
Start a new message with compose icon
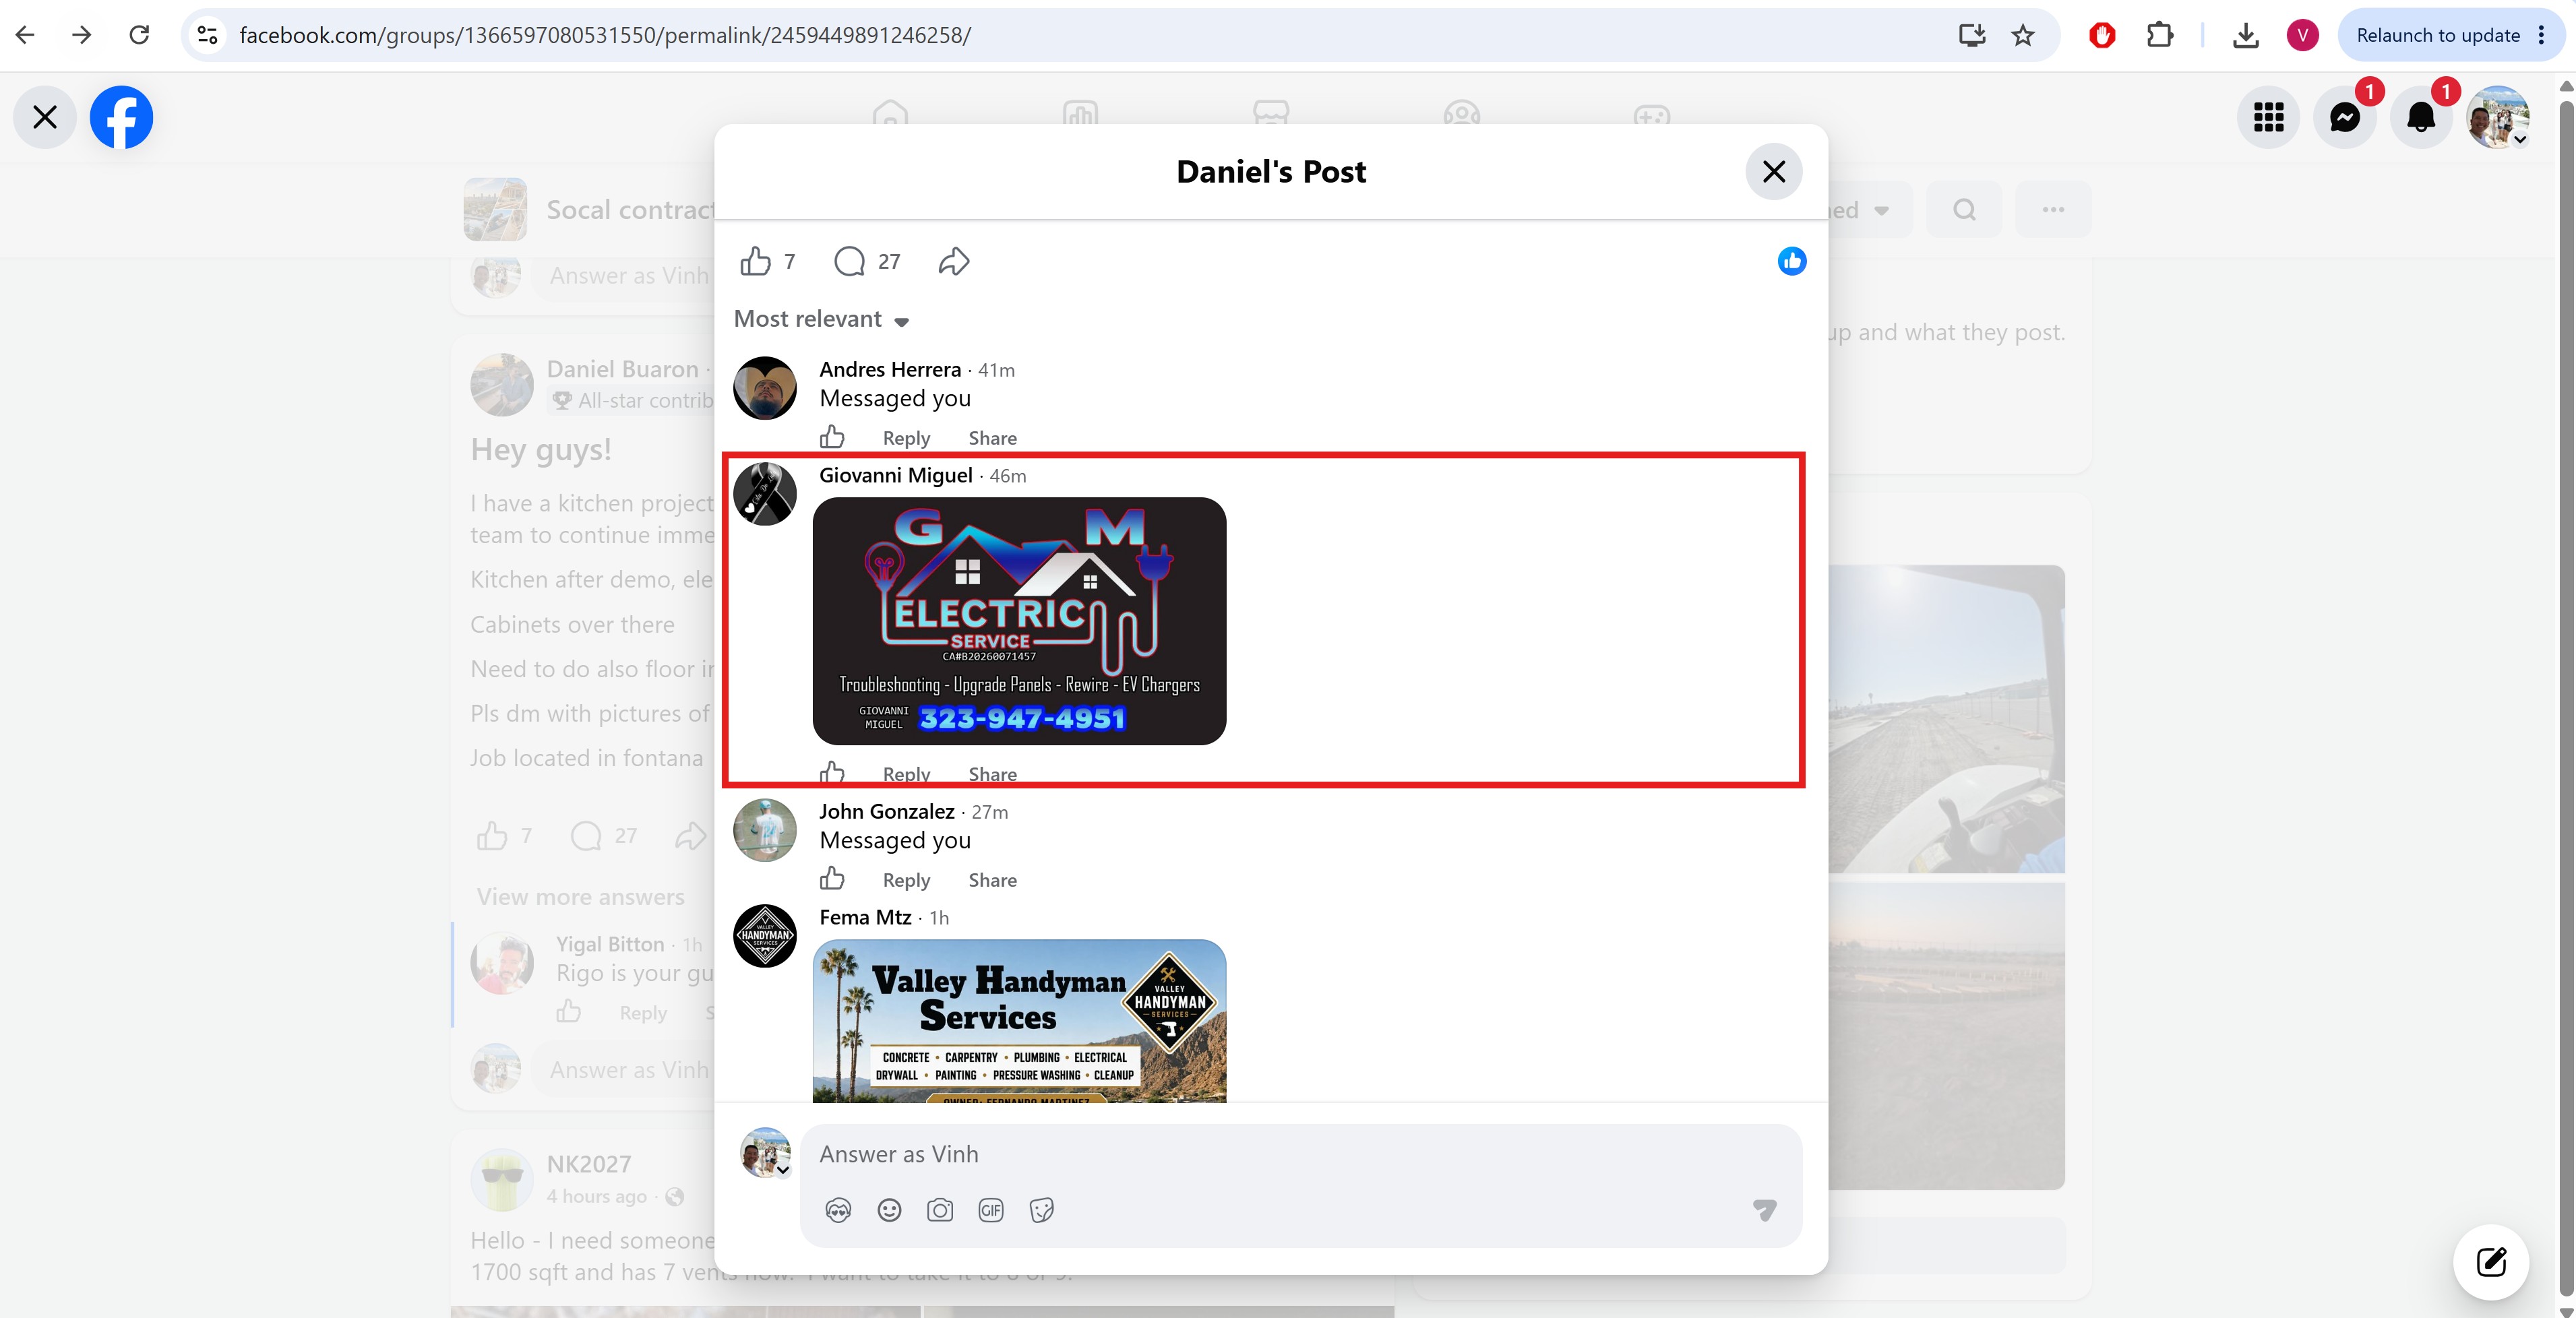[x=2490, y=1262]
